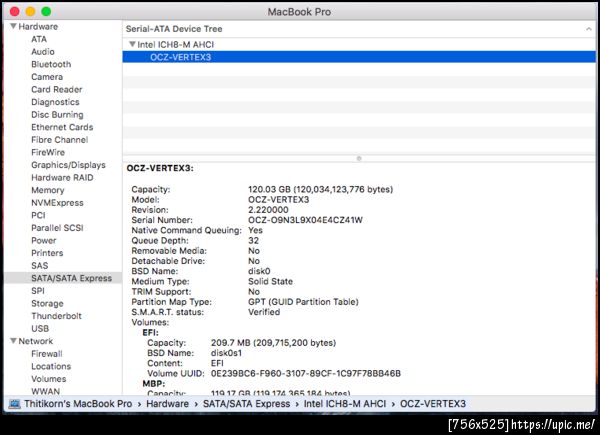
Task: Click SATA/SATA Express in the path bar
Action: 246,404
